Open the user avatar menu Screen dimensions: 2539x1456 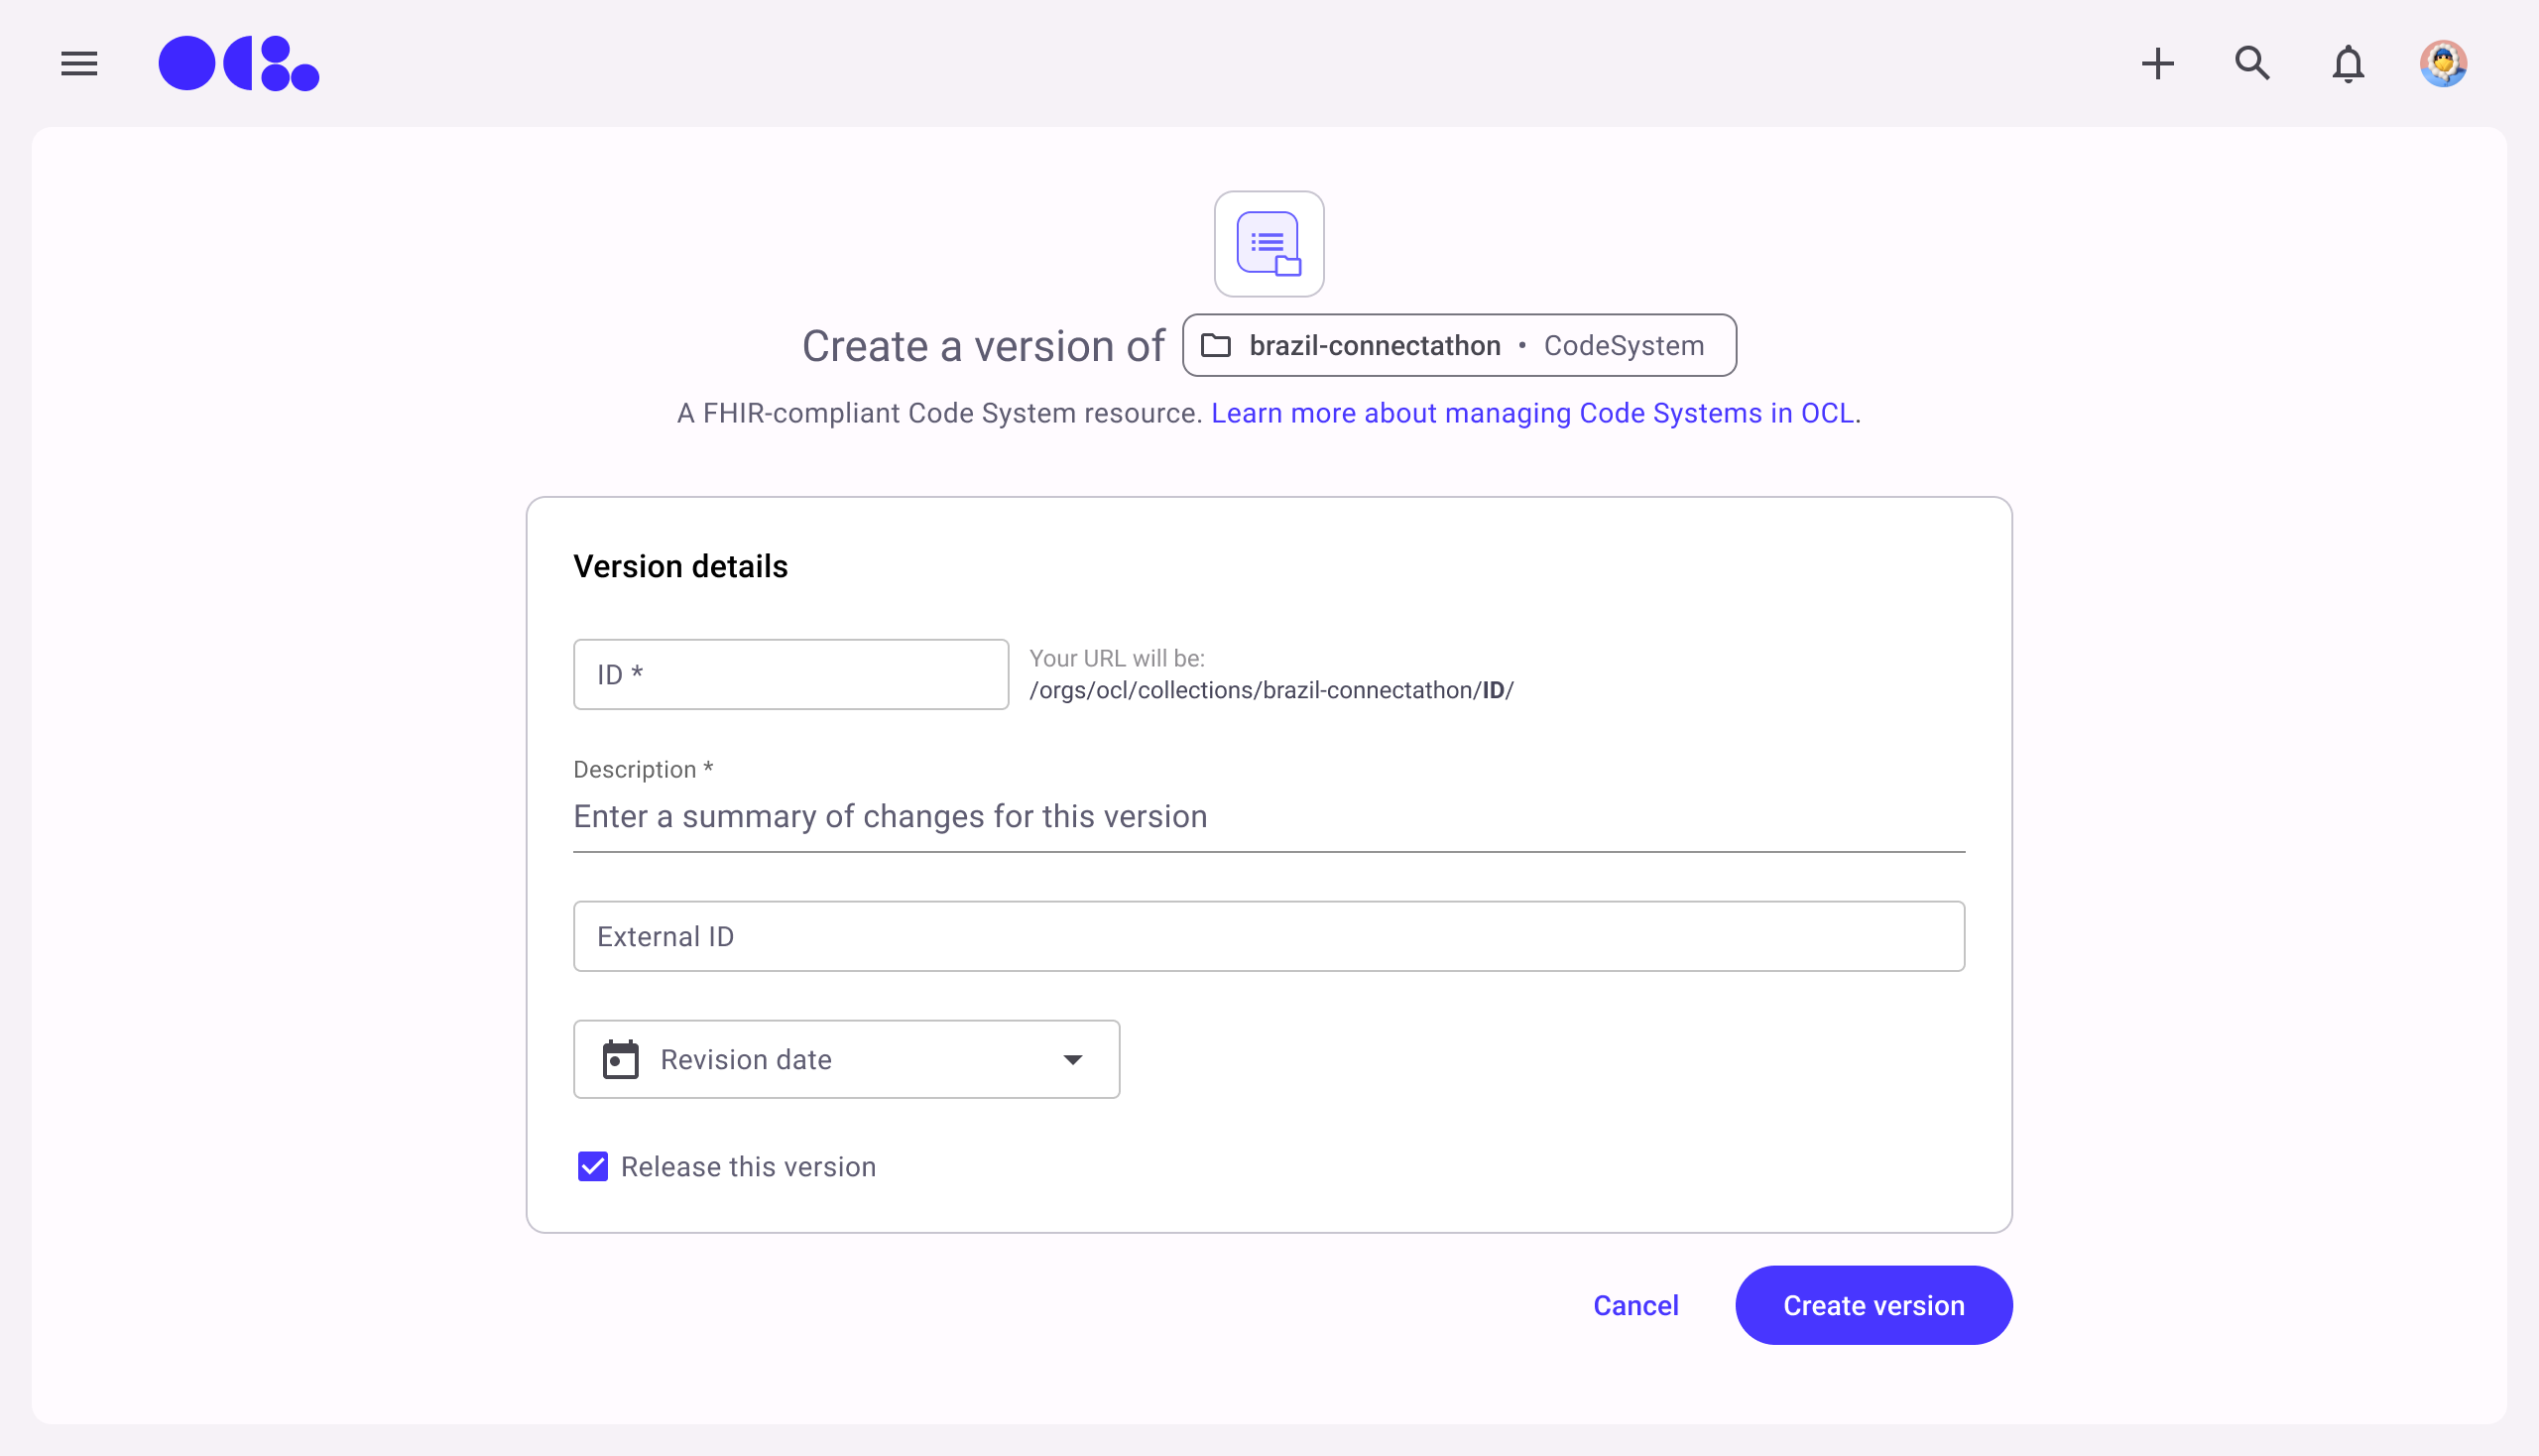point(2442,64)
